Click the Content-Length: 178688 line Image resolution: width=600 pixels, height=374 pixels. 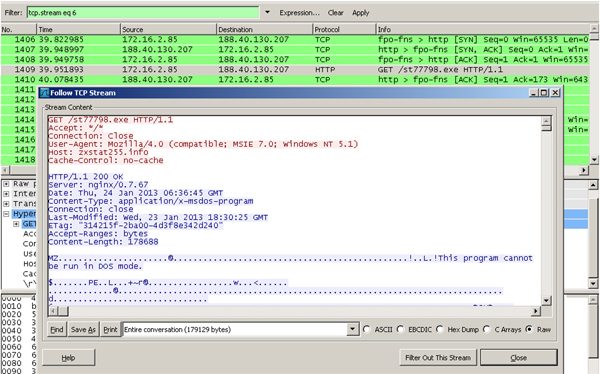[103, 242]
